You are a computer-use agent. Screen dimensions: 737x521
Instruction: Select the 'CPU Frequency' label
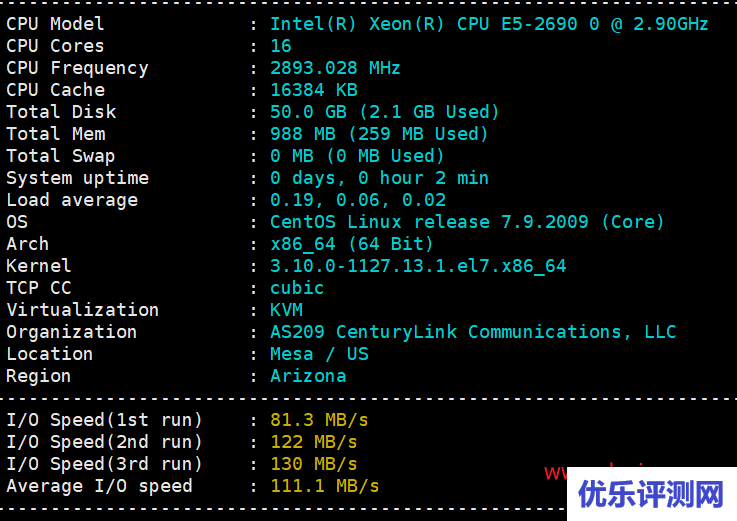(77, 68)
